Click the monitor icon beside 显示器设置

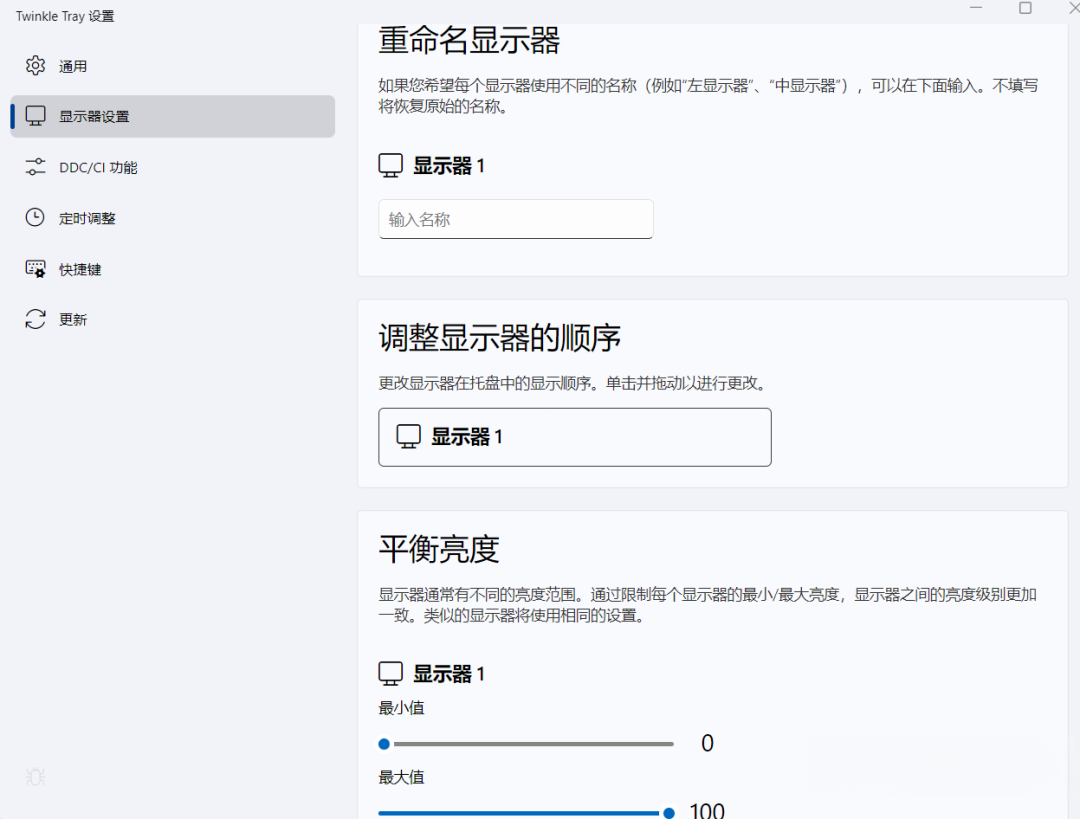35,116
